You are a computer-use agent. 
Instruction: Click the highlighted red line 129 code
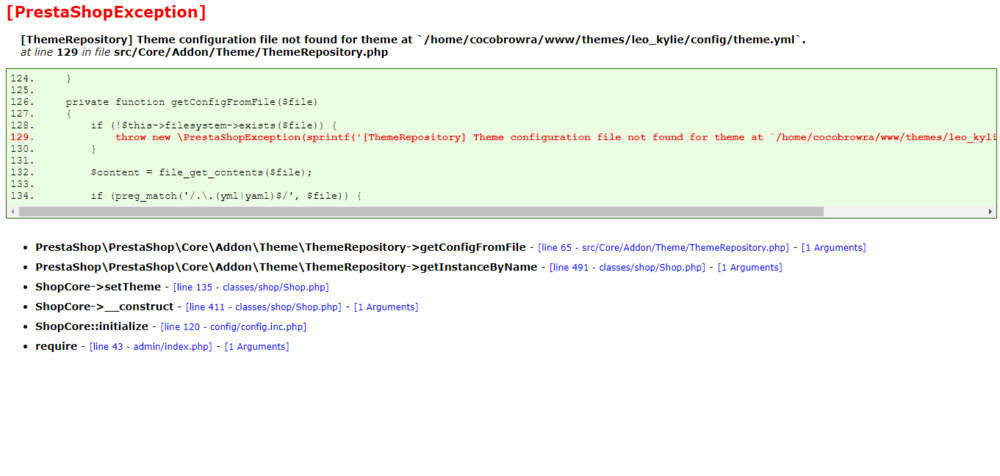(555, 137)
